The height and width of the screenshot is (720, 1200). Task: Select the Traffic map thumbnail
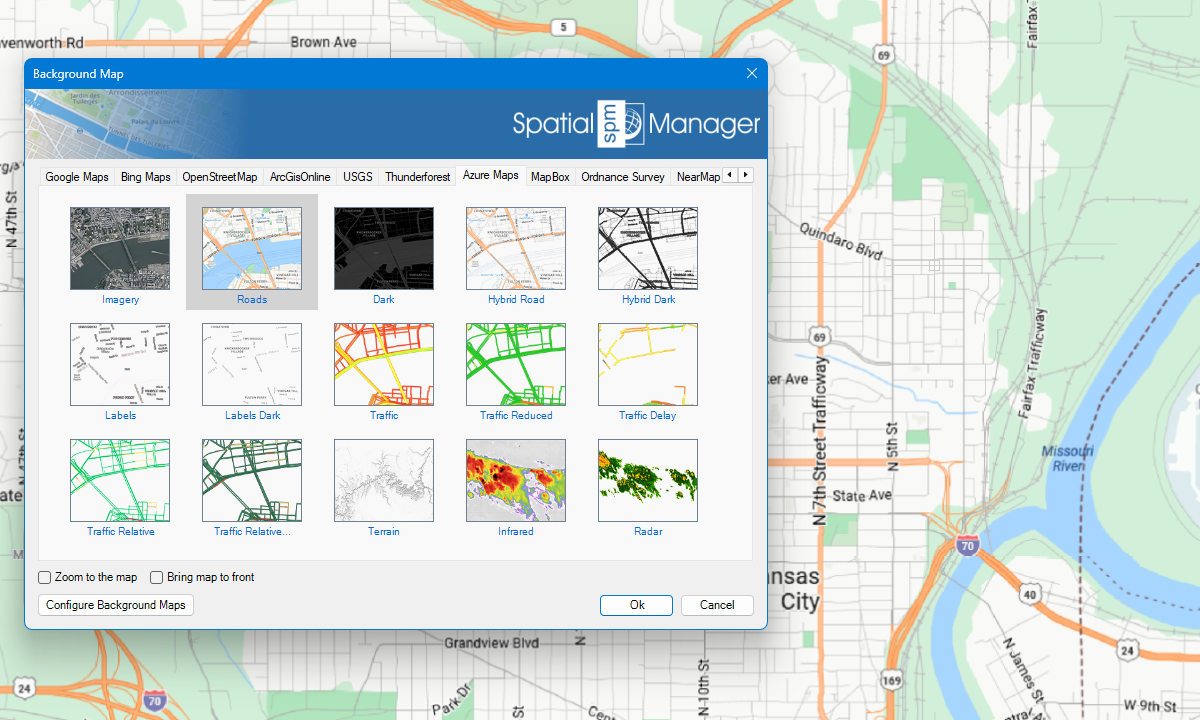point(384,364)
